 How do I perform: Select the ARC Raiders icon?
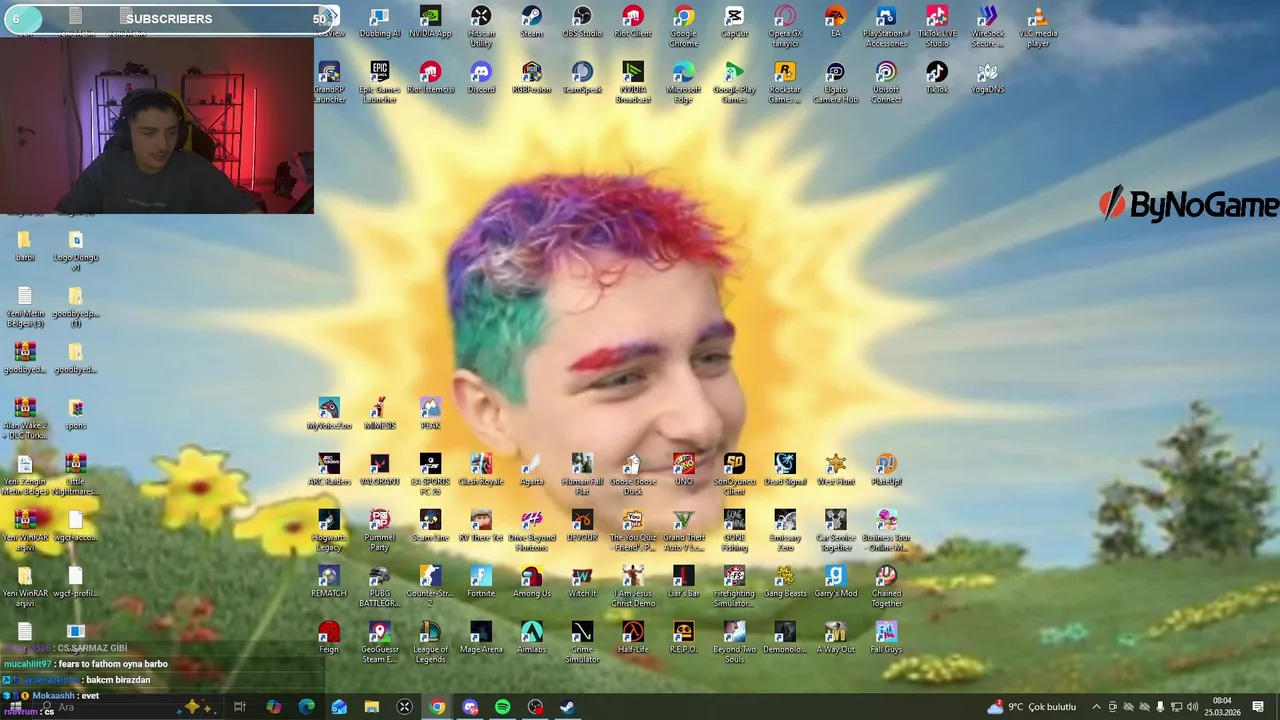(329, 470)
